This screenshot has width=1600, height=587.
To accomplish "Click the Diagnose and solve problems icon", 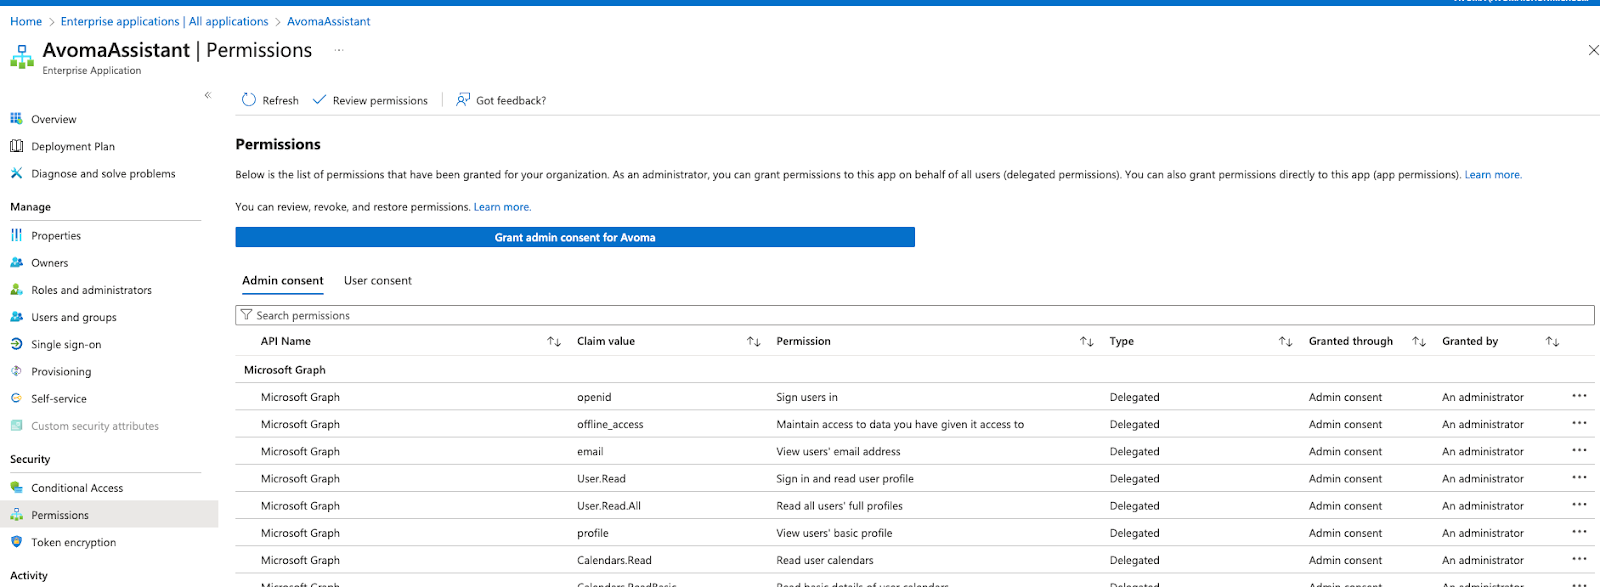I will (16, 173).
